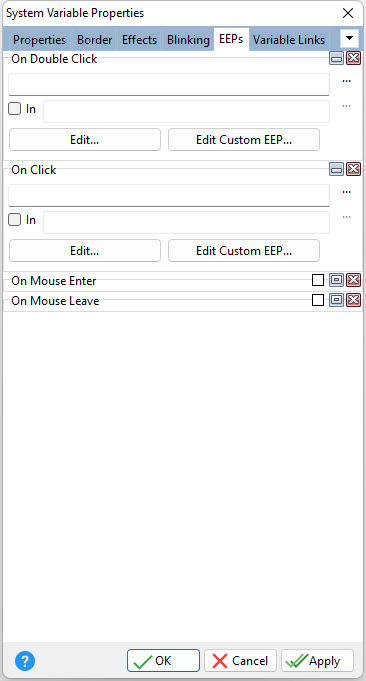Collapse the On Click section
The image size is (366, 681).
[336, 169]
